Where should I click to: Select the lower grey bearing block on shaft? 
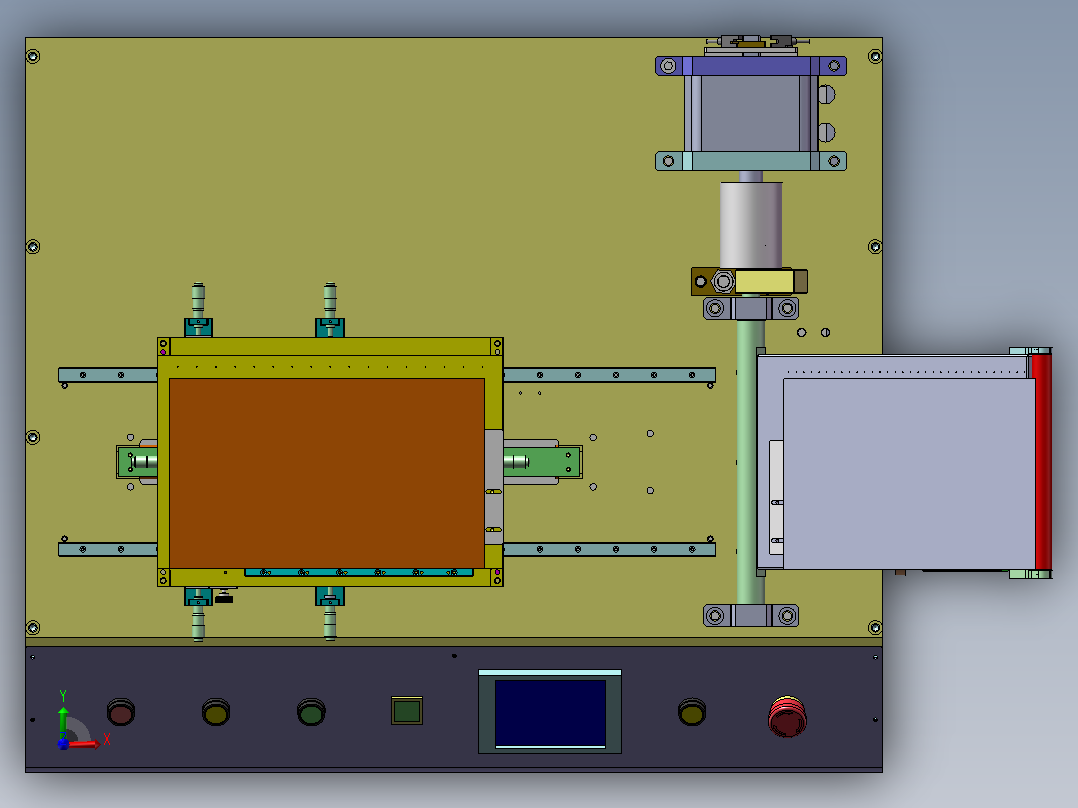(751, 615)
